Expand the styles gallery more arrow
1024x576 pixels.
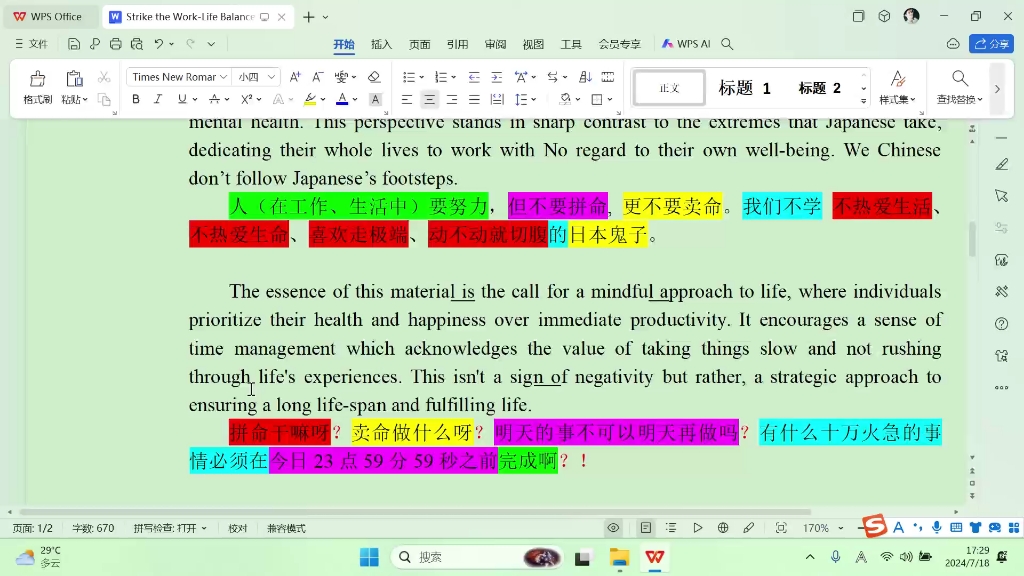click(x=863, y=101)
